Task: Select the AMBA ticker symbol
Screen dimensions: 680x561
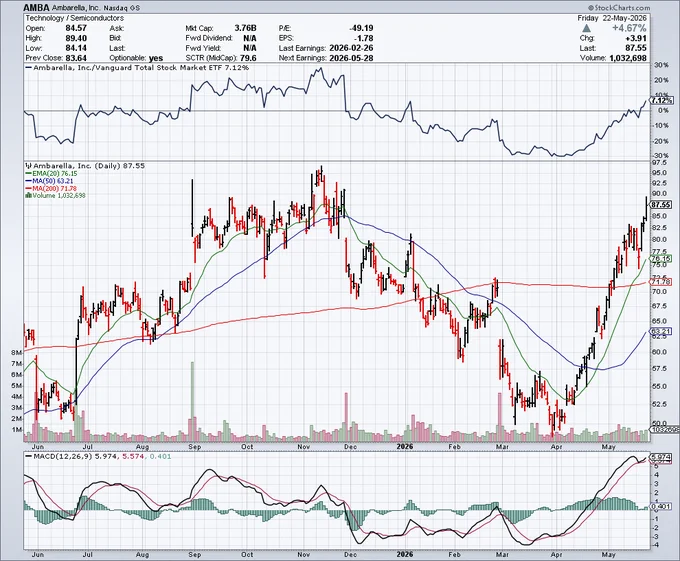Action: pos(35,7)
